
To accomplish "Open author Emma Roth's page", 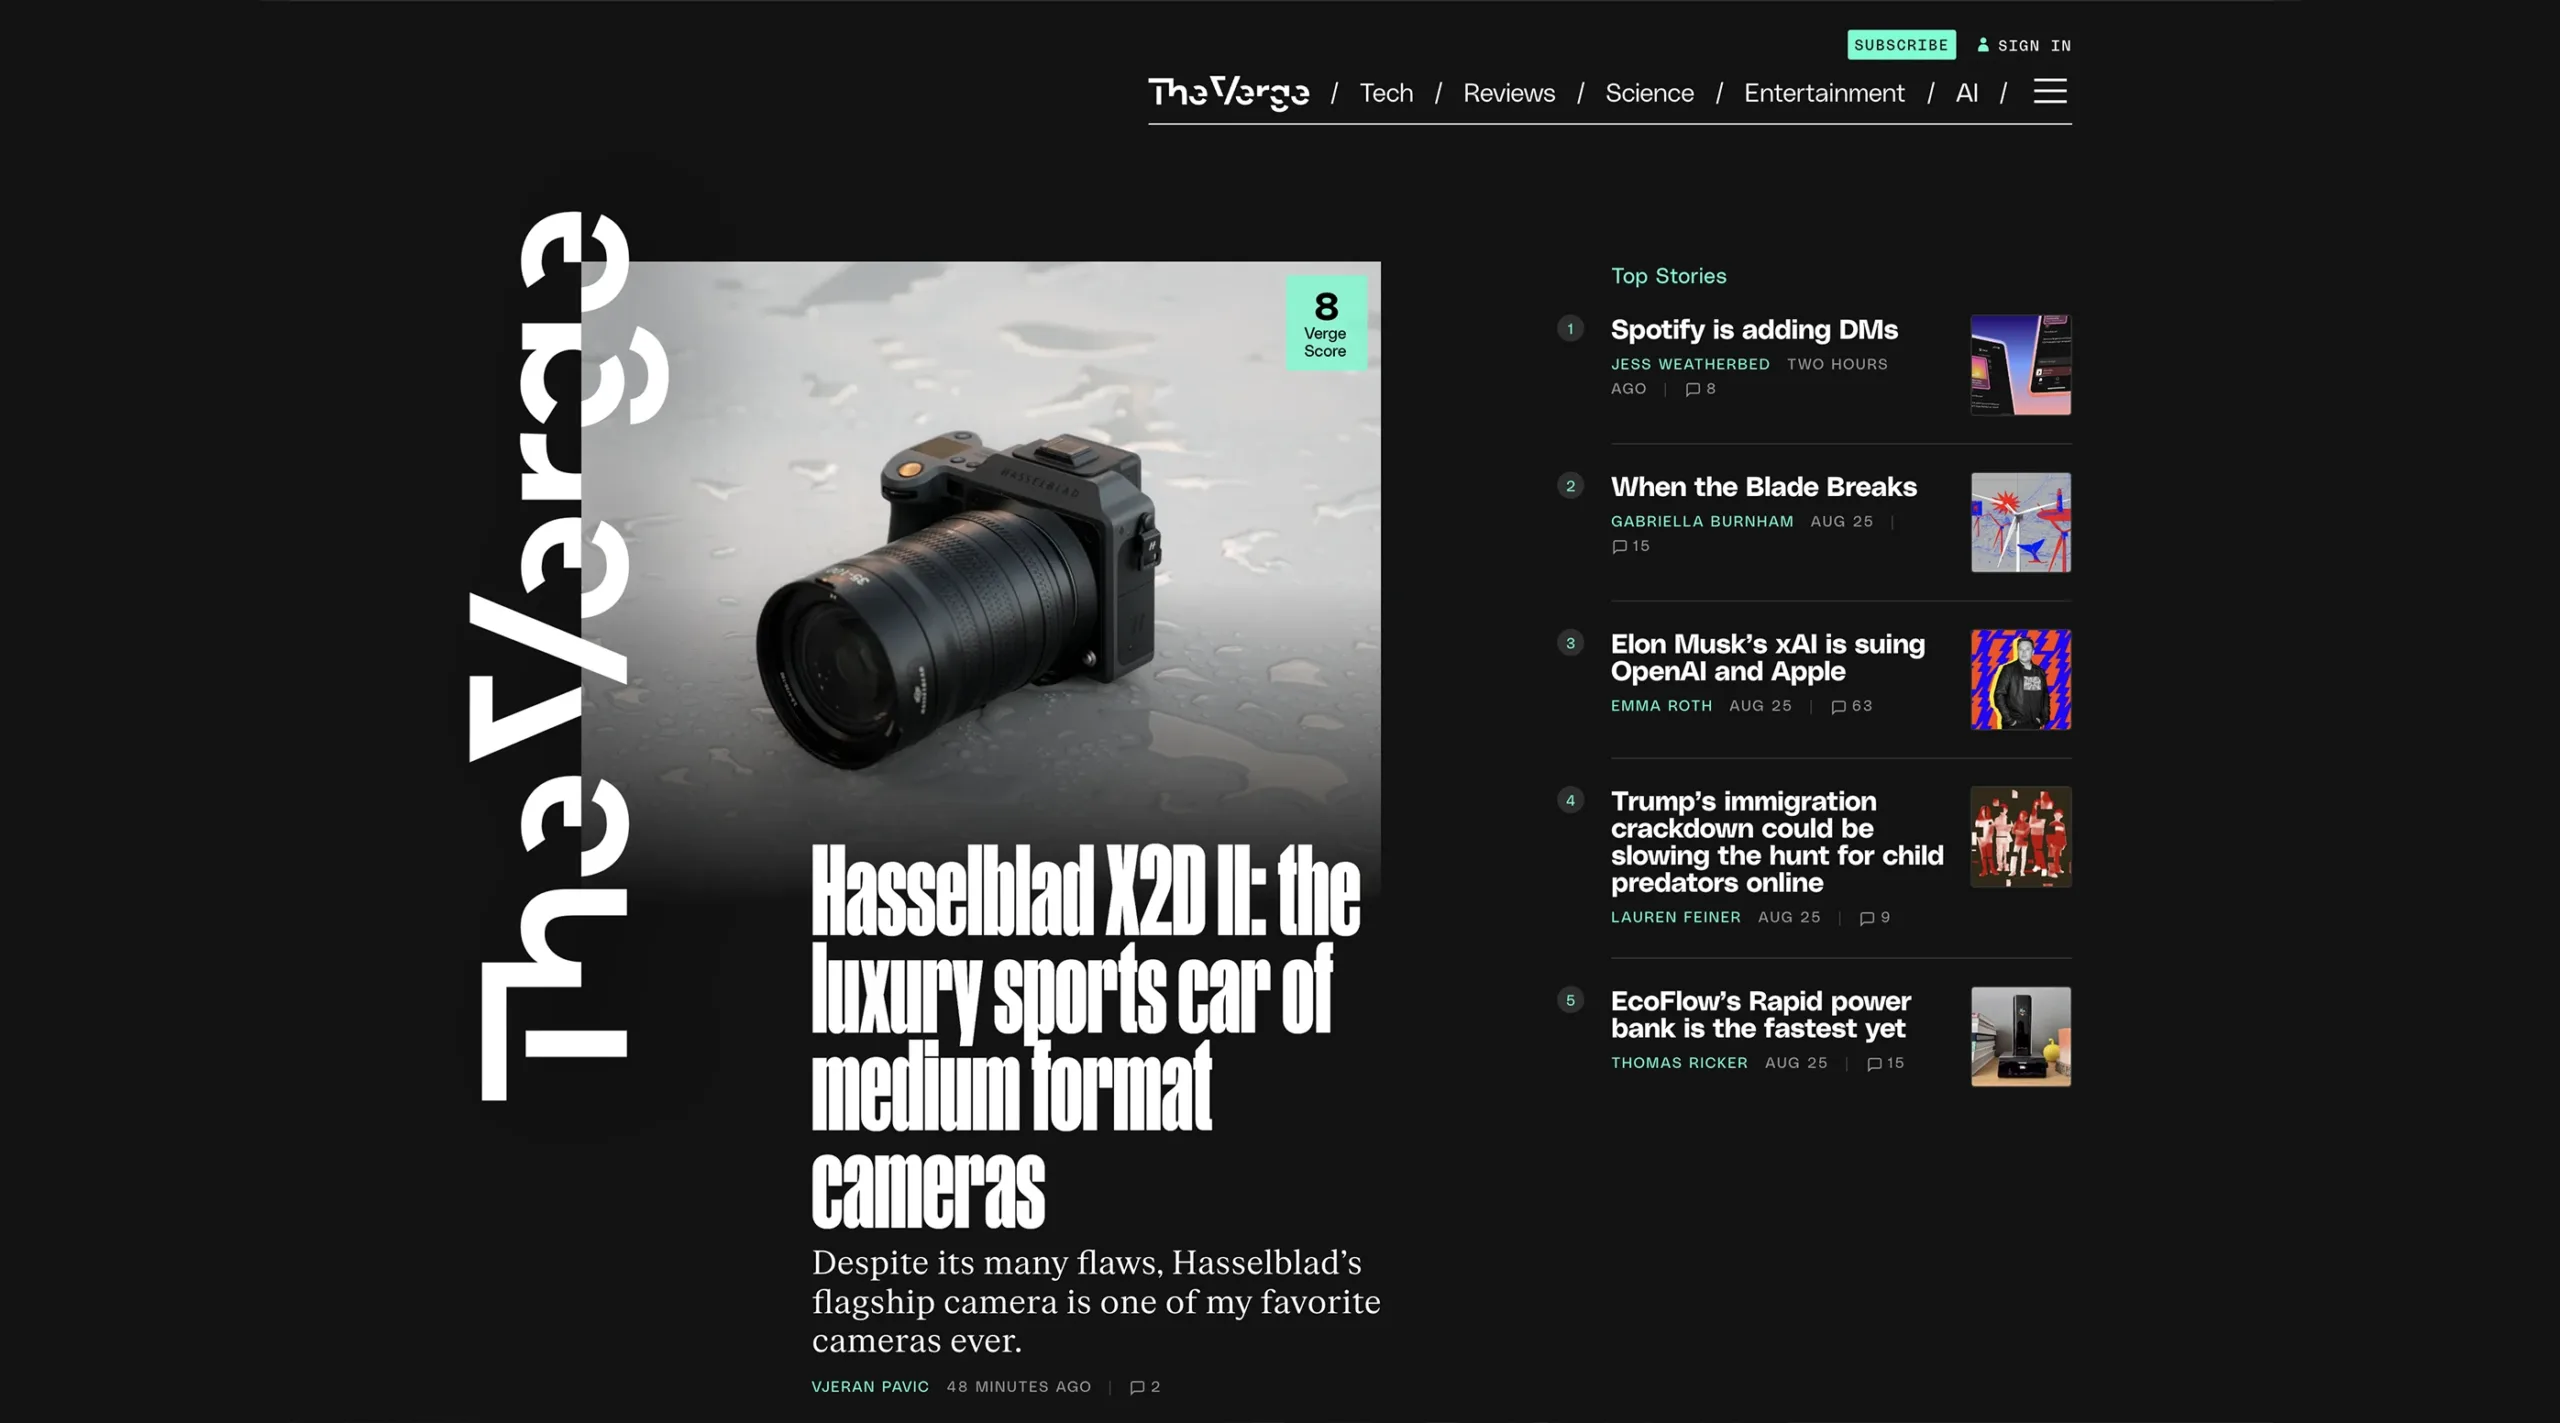I will 1661,706.
